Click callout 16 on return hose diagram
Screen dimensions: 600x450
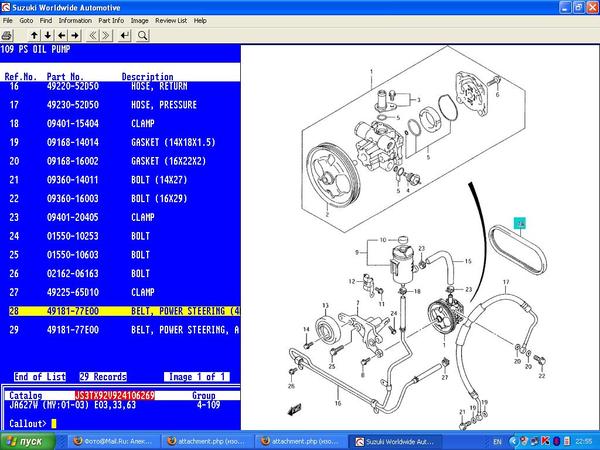(x=338, y=403)
